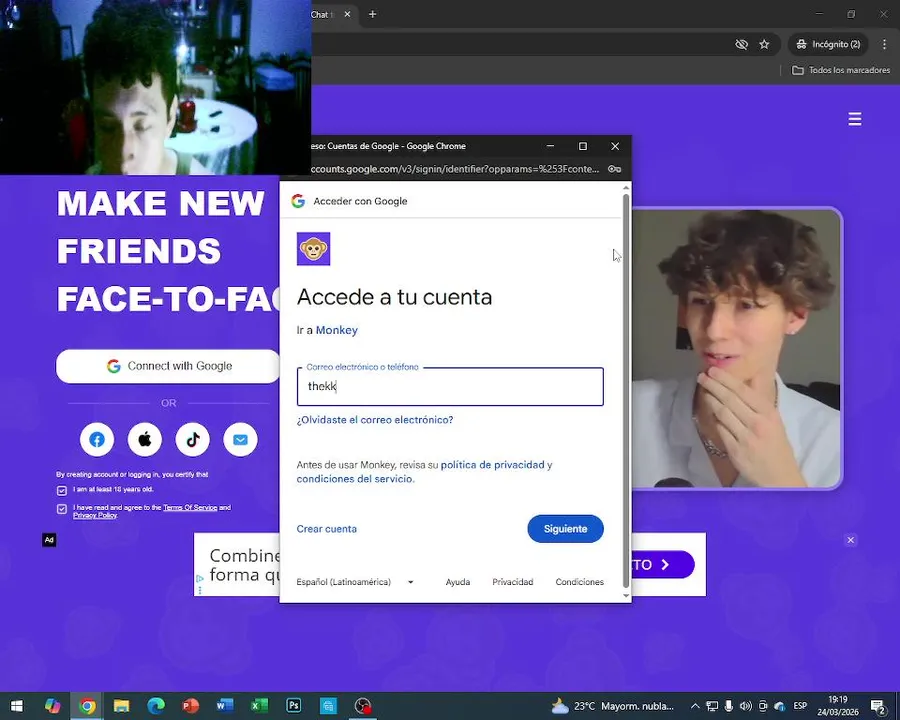
Task: Click Chrome icon in the taskbar
Action: tap(87, 706)
